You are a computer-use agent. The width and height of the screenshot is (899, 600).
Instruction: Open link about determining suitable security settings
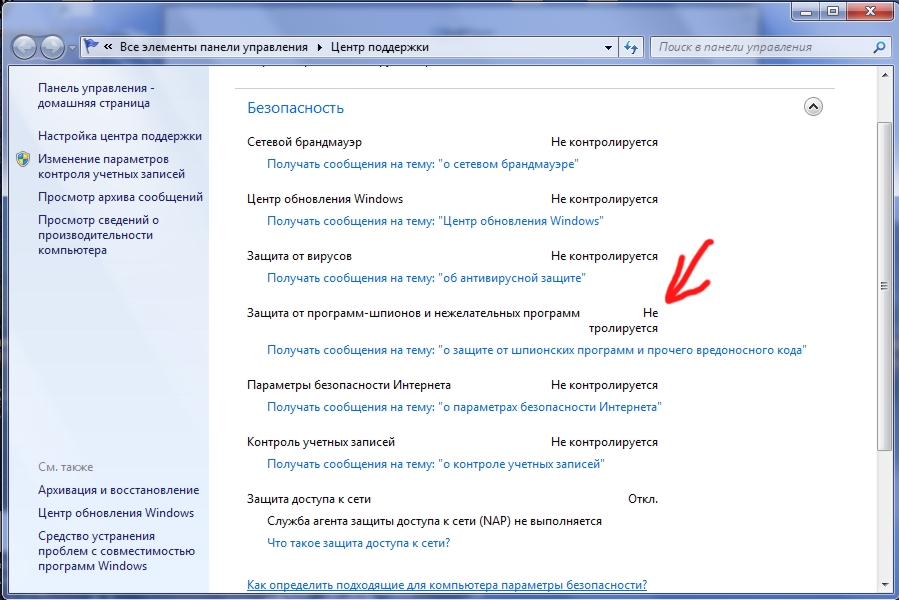pos(447,585)
